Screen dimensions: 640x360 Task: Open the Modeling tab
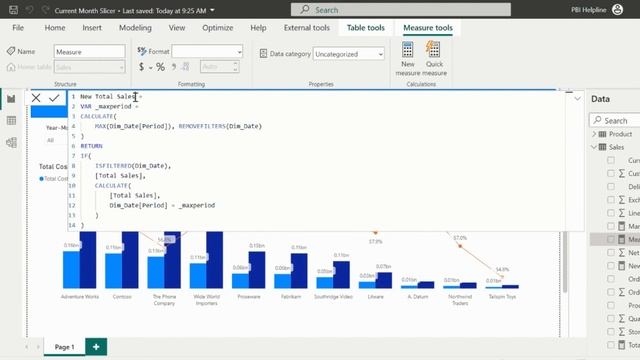(x=135, y=28)
